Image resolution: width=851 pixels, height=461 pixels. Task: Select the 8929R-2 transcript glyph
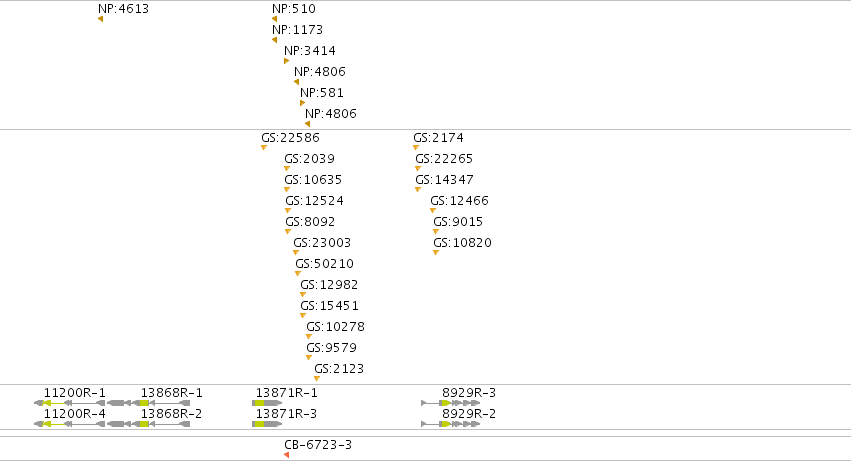(x=451, y=424)
